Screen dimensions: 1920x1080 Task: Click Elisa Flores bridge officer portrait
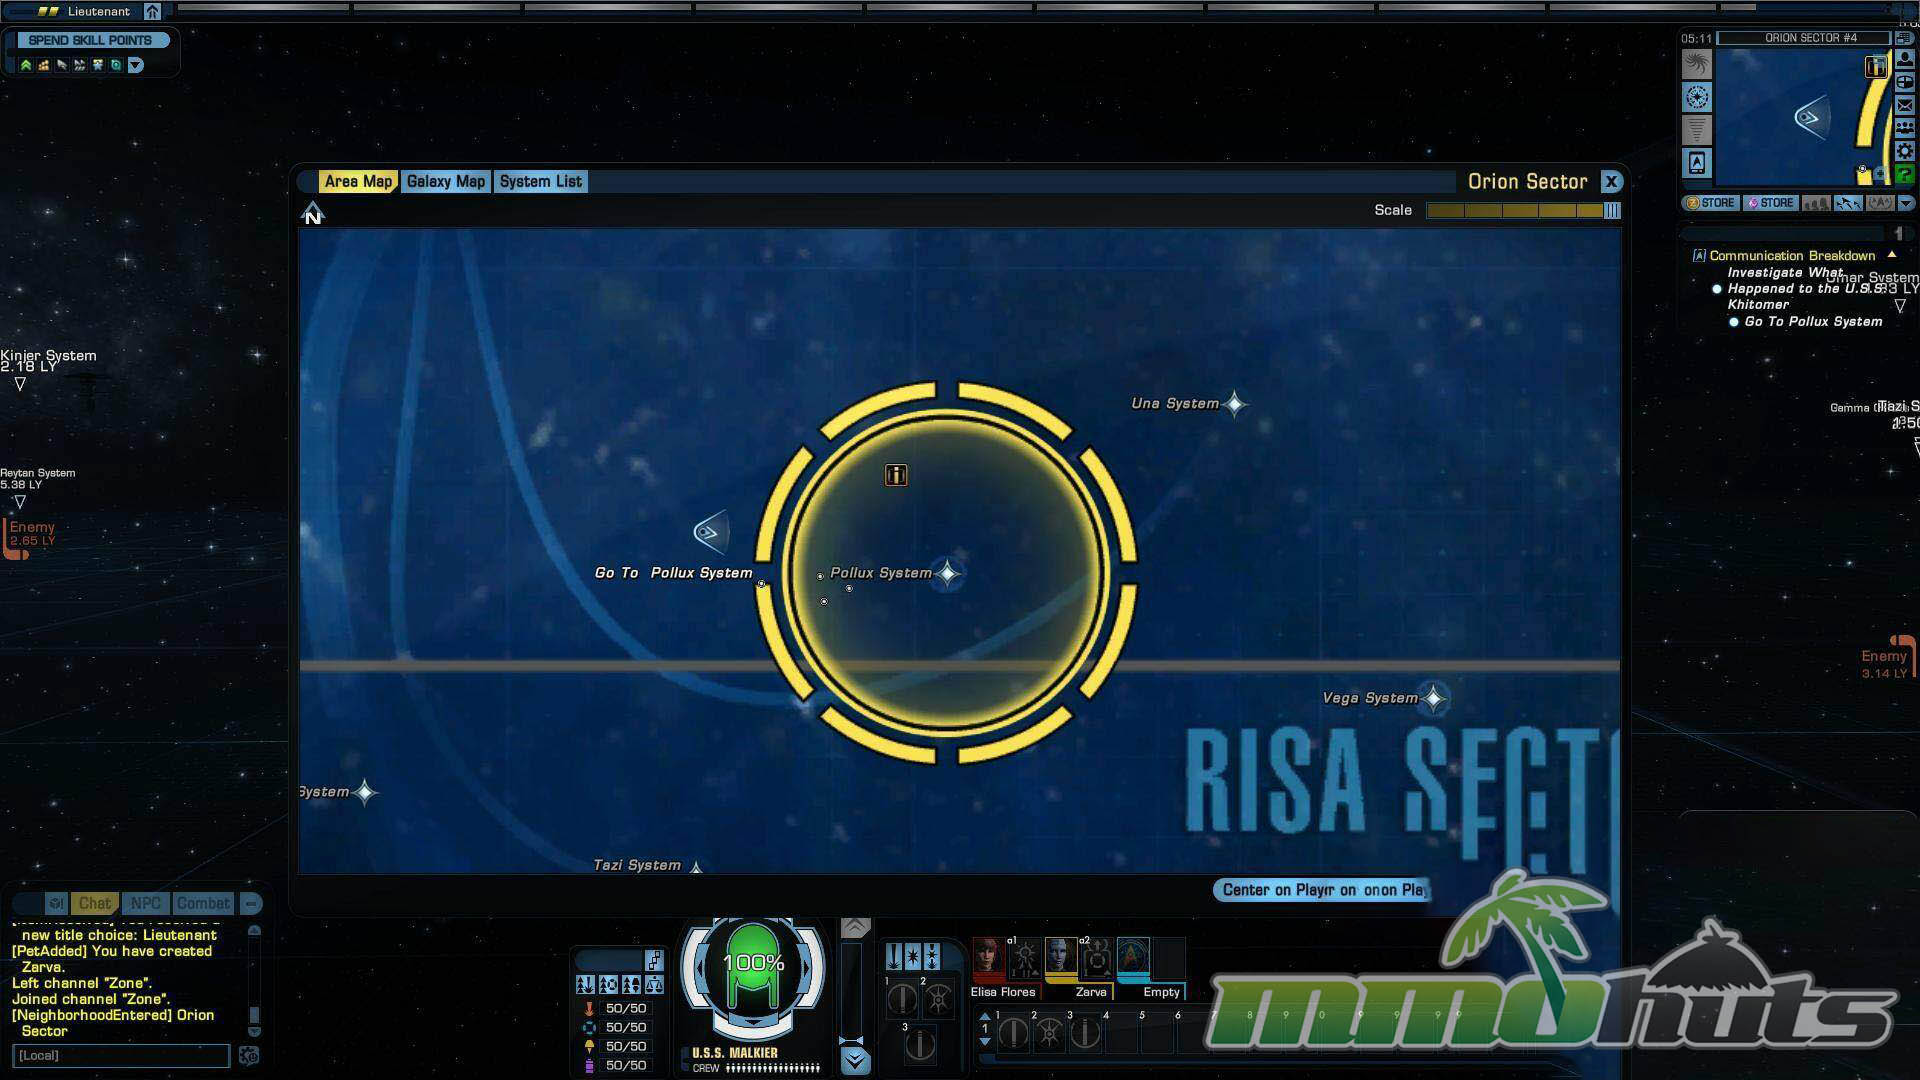coord(988,958)
